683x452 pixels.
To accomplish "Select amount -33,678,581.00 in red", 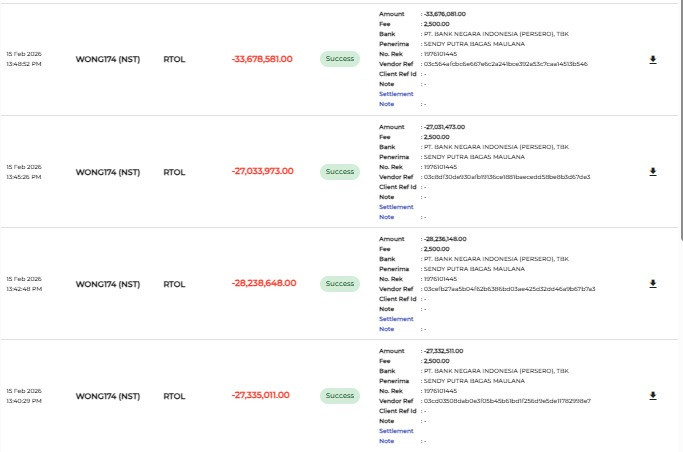I will [x=262, y=59].
